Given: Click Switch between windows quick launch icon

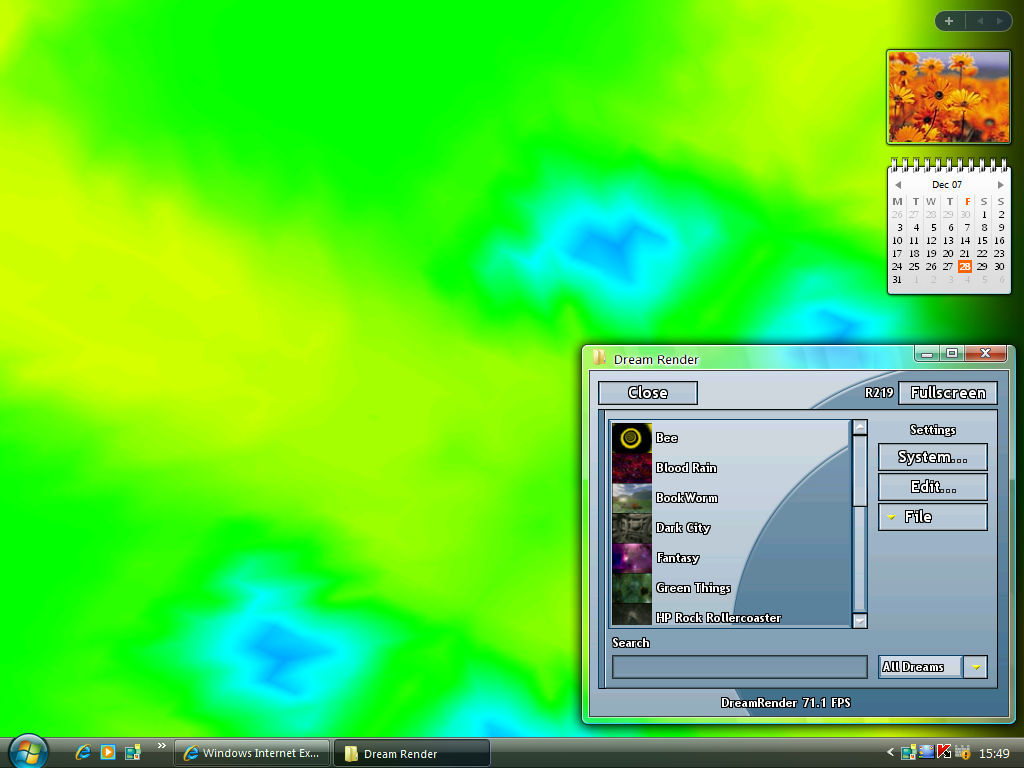Looking at the screenshot, I should tap(133, 752).
